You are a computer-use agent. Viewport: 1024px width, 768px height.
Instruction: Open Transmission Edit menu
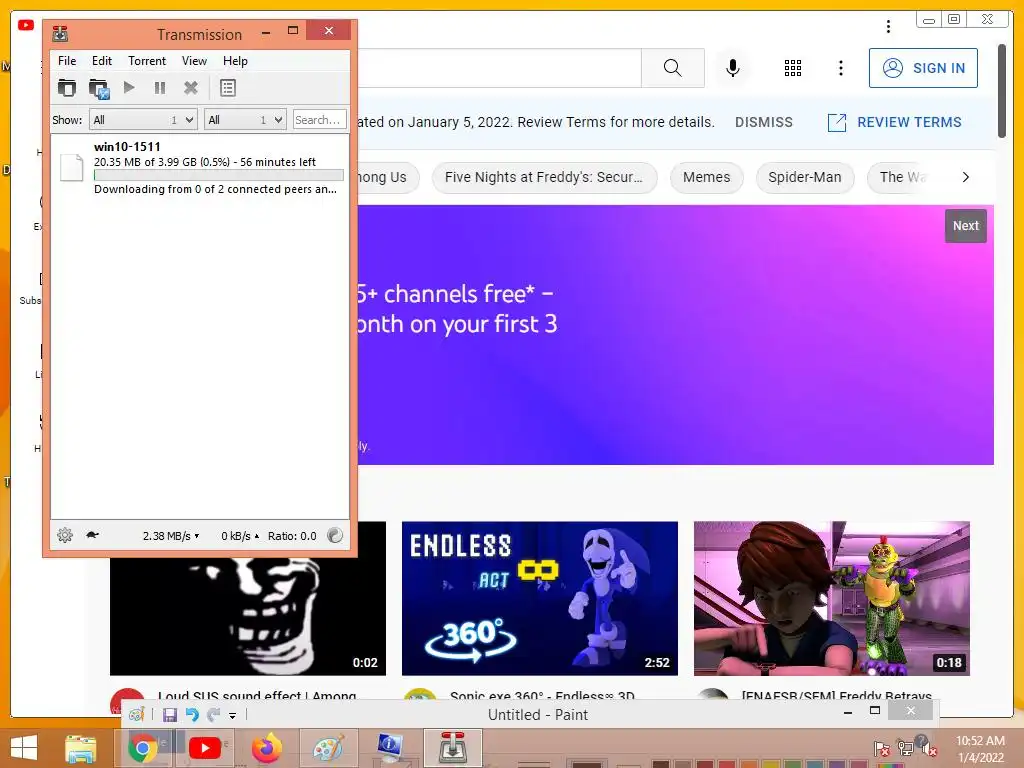click(x=101, y=61)
